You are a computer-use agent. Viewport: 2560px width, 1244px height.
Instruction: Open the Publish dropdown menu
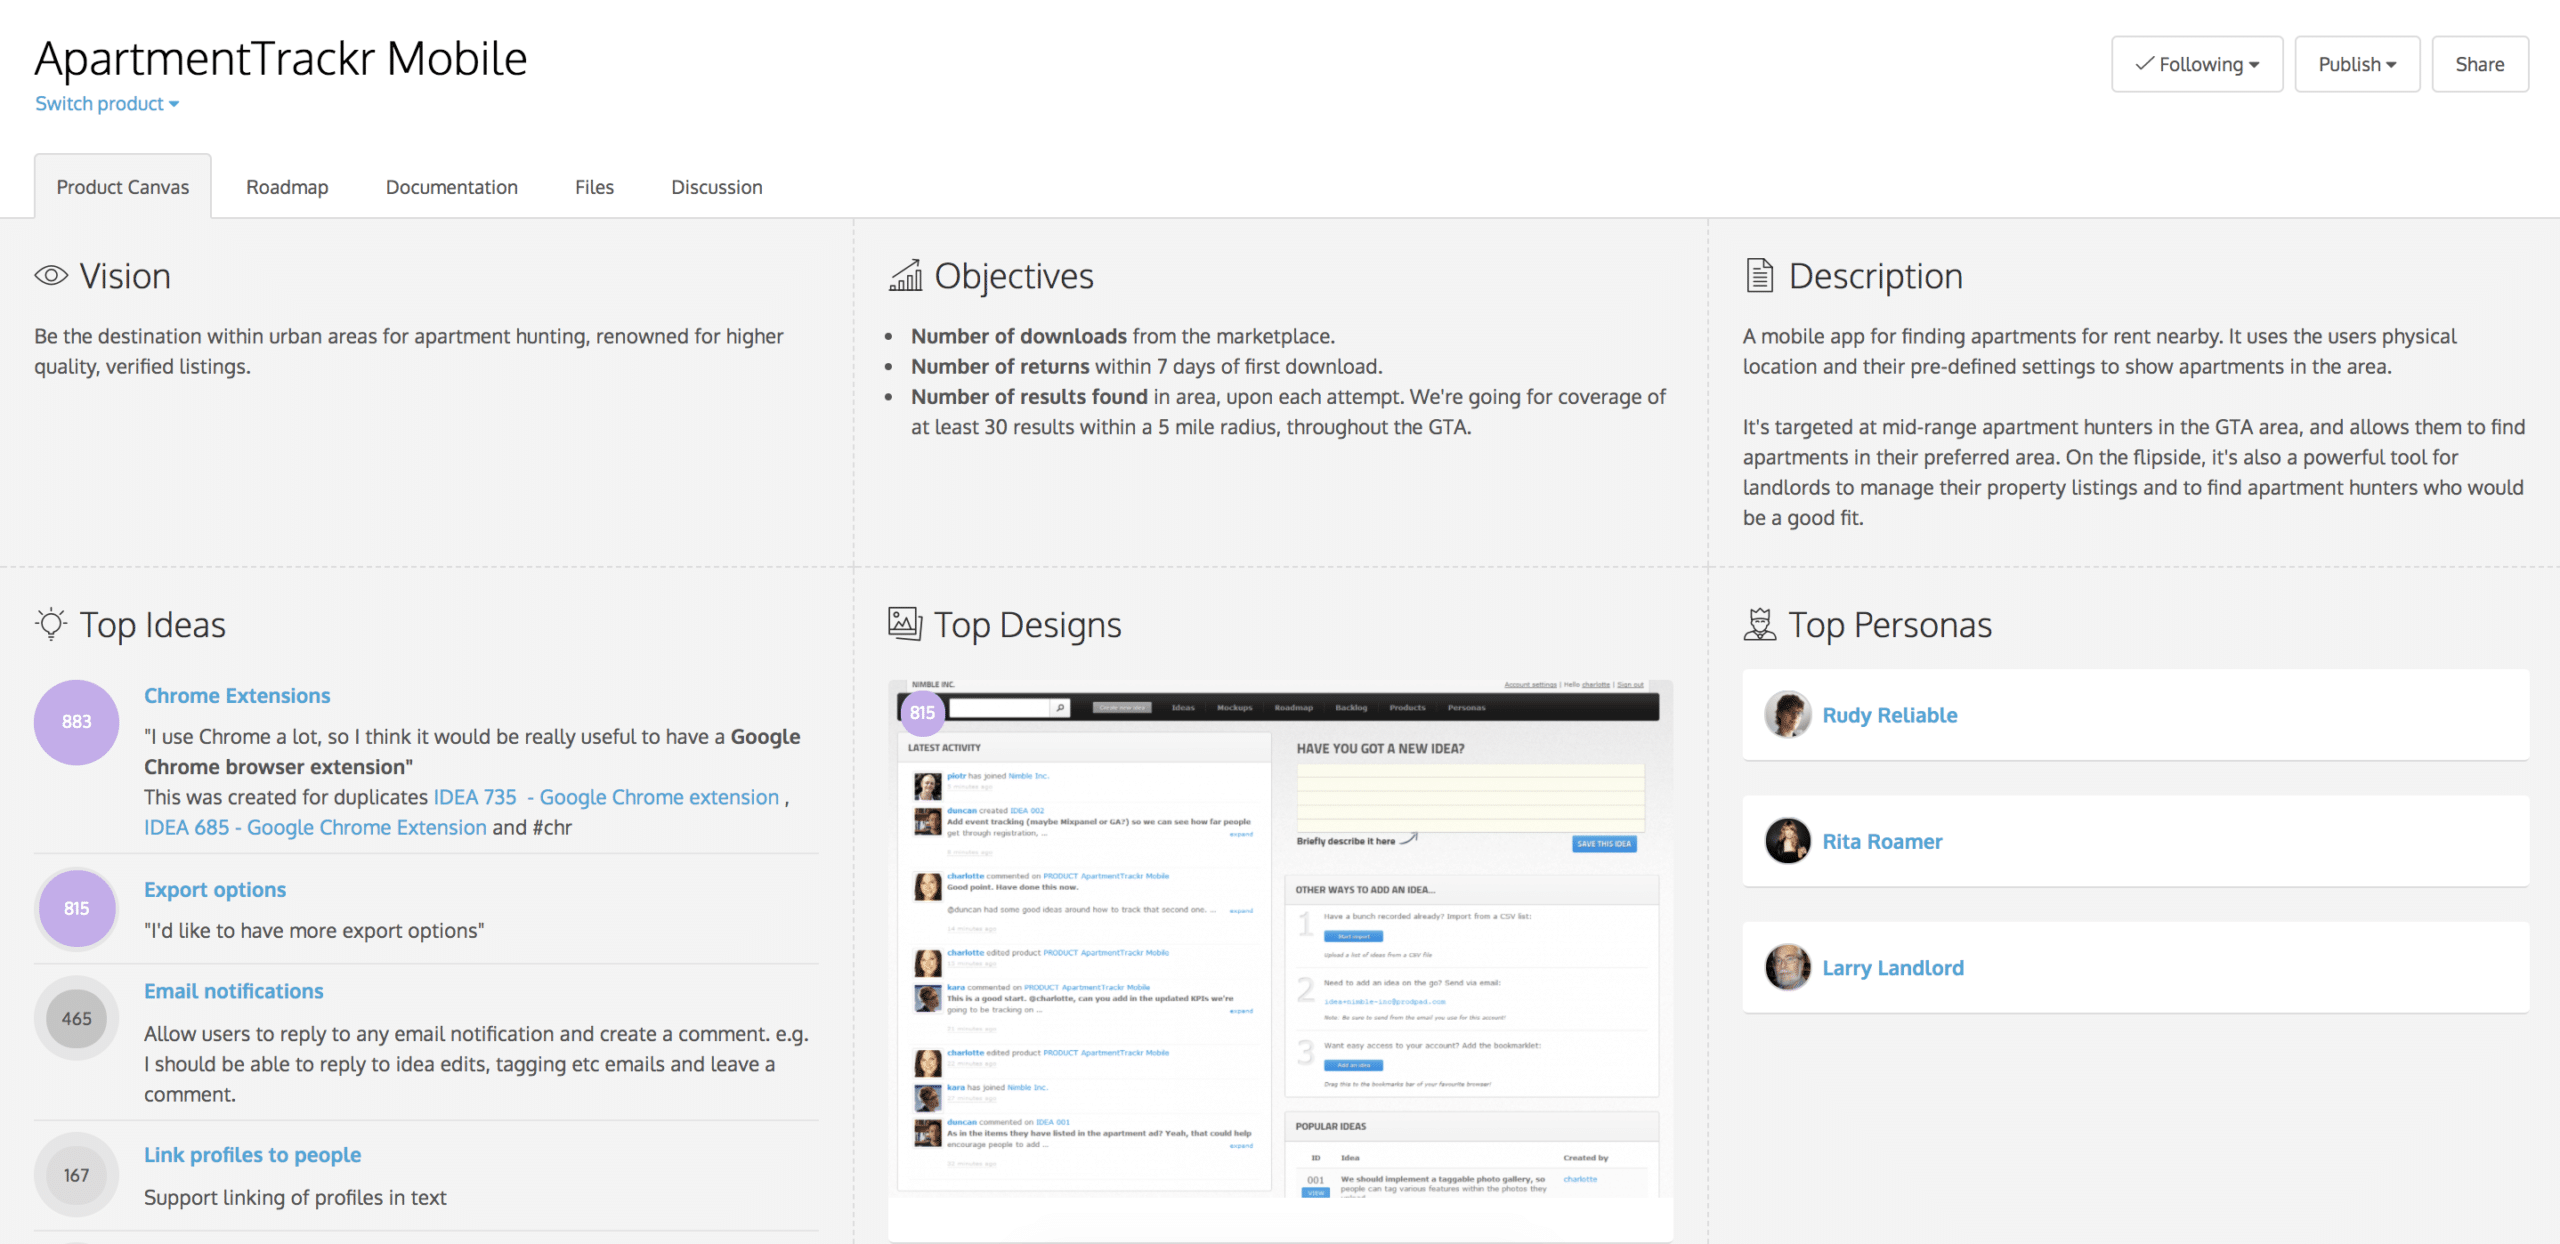[2357, 64]
